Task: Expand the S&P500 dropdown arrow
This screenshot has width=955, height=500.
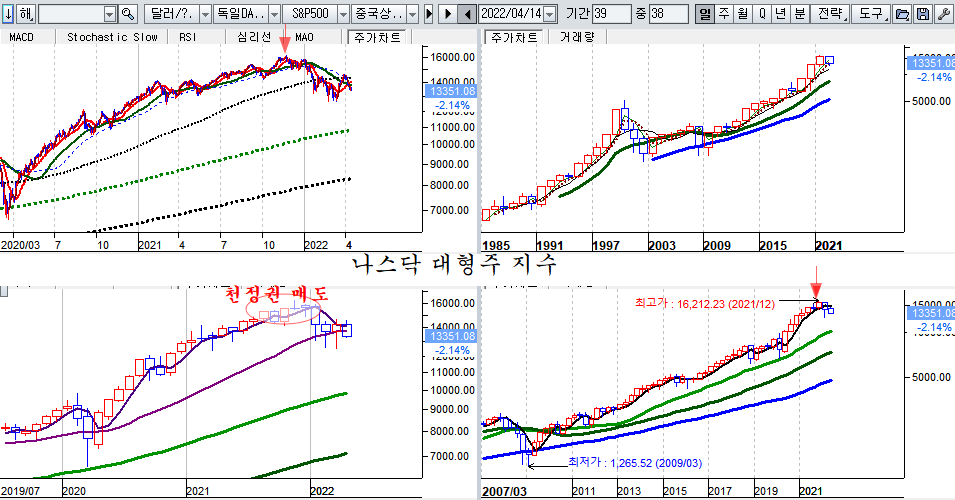Action: coord(341,15)
